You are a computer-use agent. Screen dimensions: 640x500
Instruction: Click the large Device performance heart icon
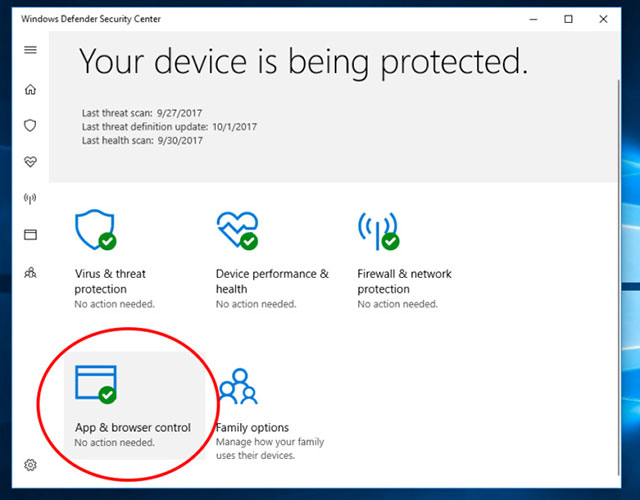pyautogui.click(x=237, y=230)
